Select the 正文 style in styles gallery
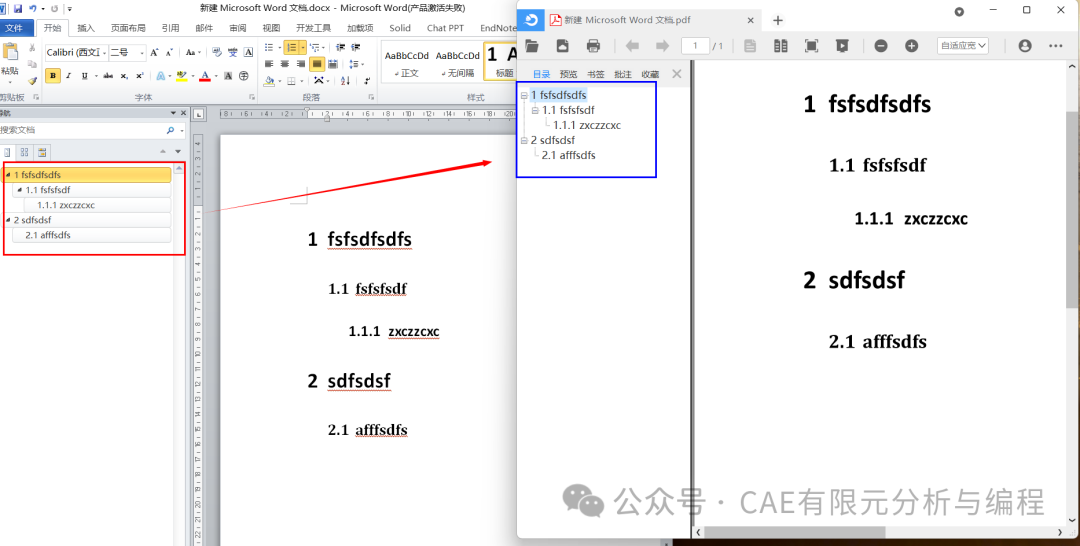Image resolution: width=1080 pixels, height=546 pixels. 407,63
